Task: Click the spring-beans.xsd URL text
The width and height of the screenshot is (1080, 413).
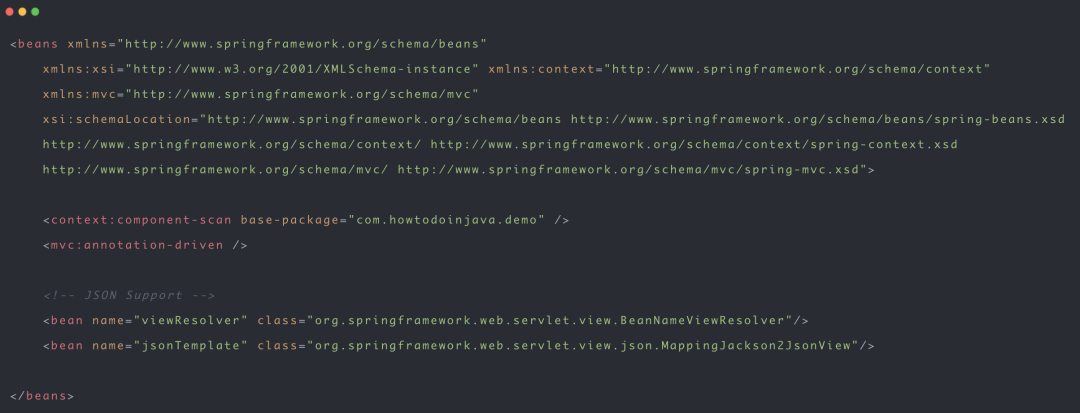Action: 818,120
